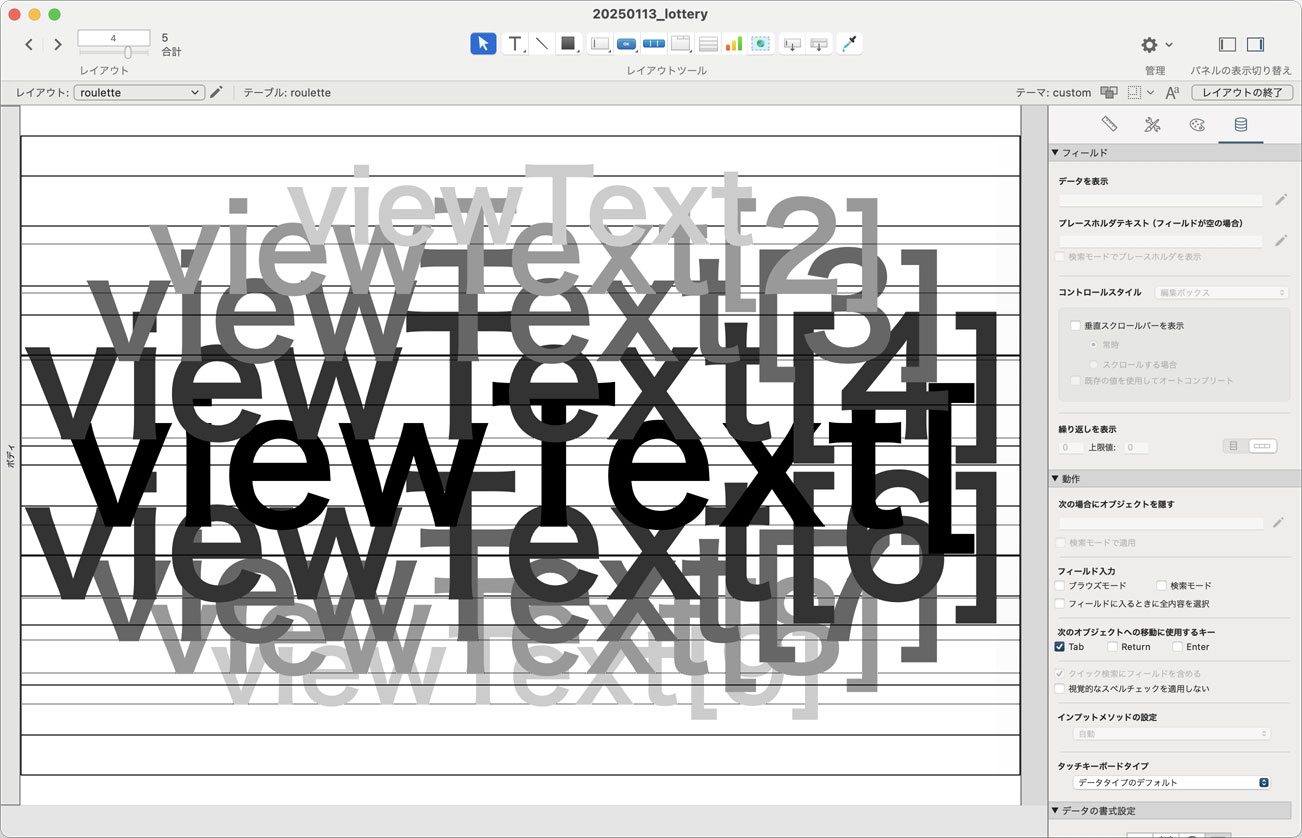Select the Portal tool
Screen dimensions: 1302x838
coord(708,43)
